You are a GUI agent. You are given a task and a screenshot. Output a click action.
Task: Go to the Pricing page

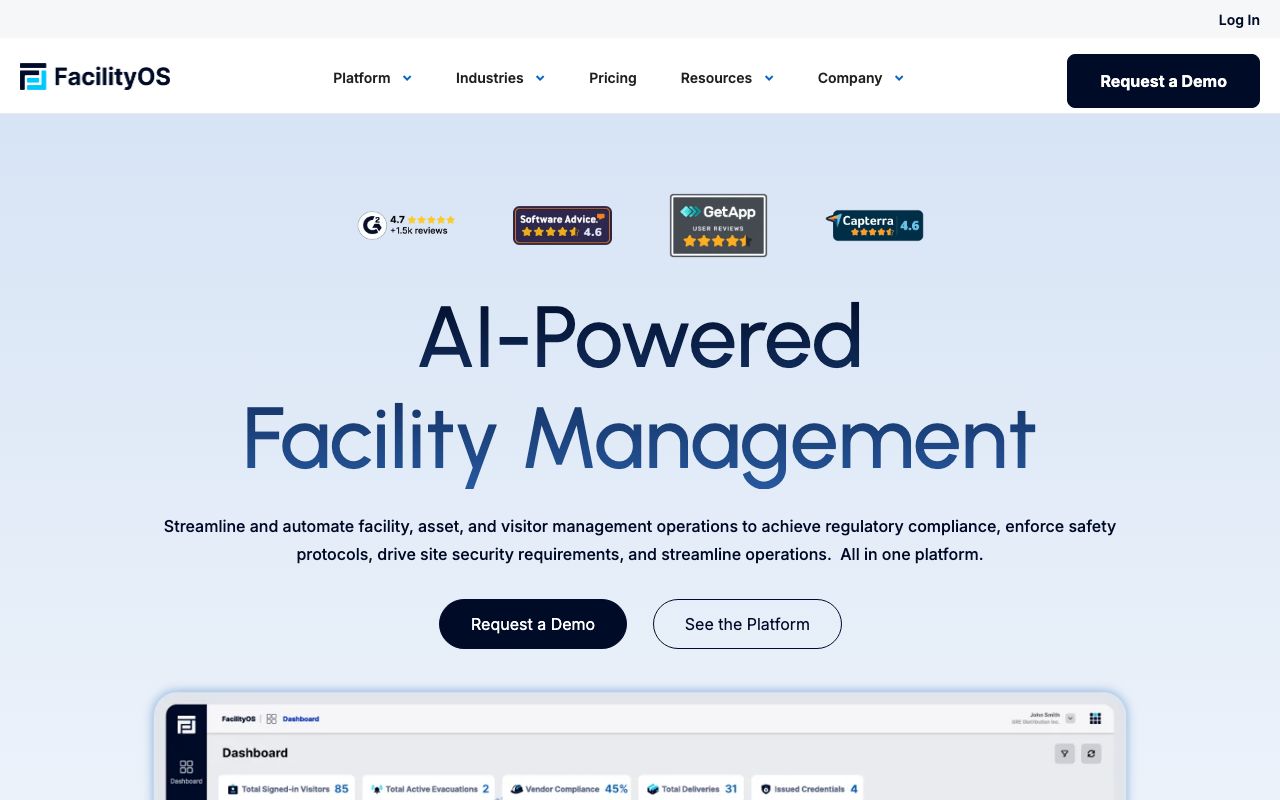(x=612, y=78)
